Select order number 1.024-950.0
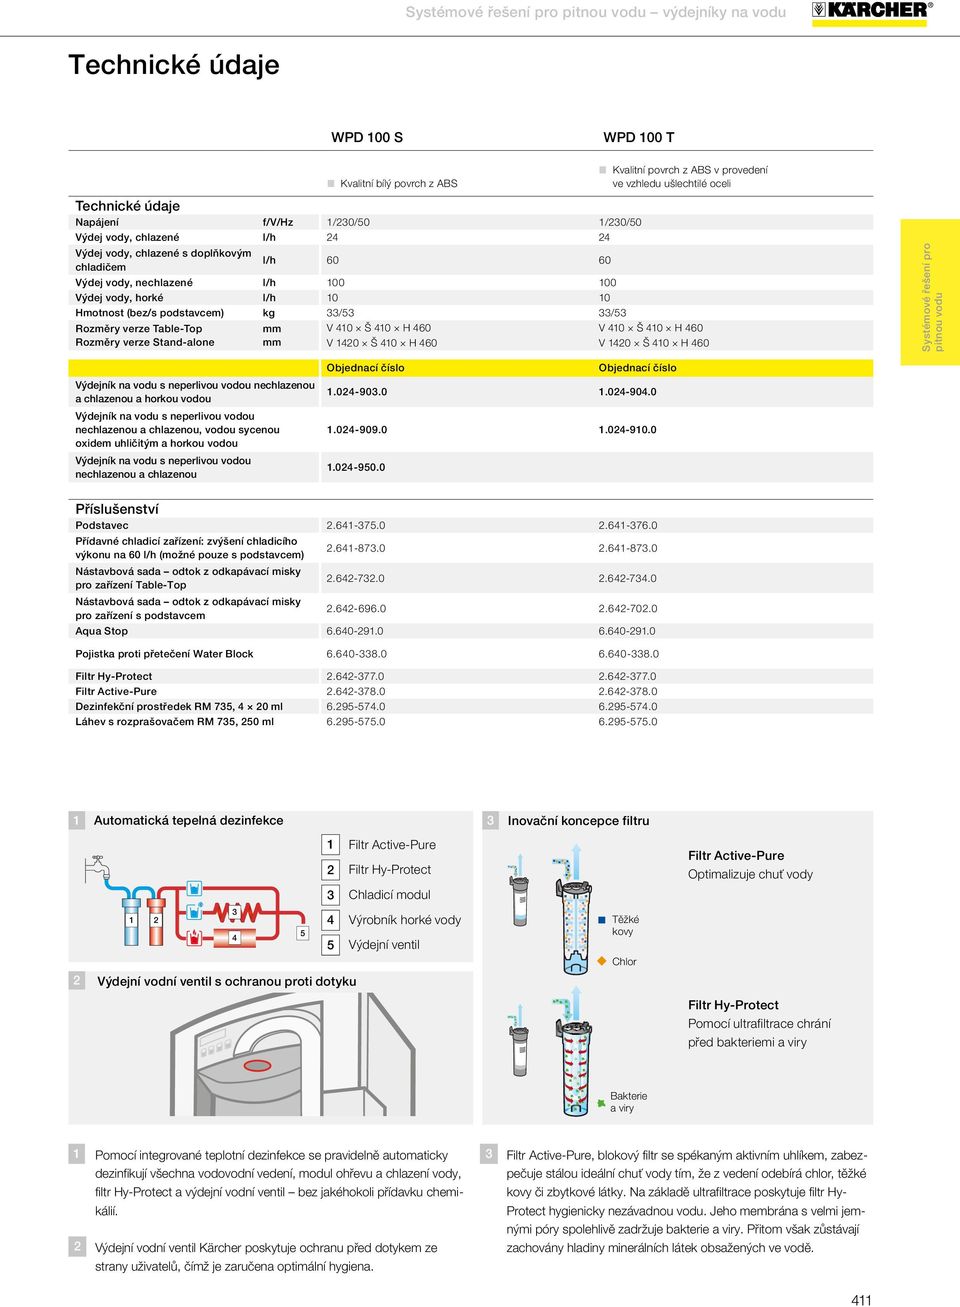This screenshot has width=960, height=1307. (x=356, y=468)
